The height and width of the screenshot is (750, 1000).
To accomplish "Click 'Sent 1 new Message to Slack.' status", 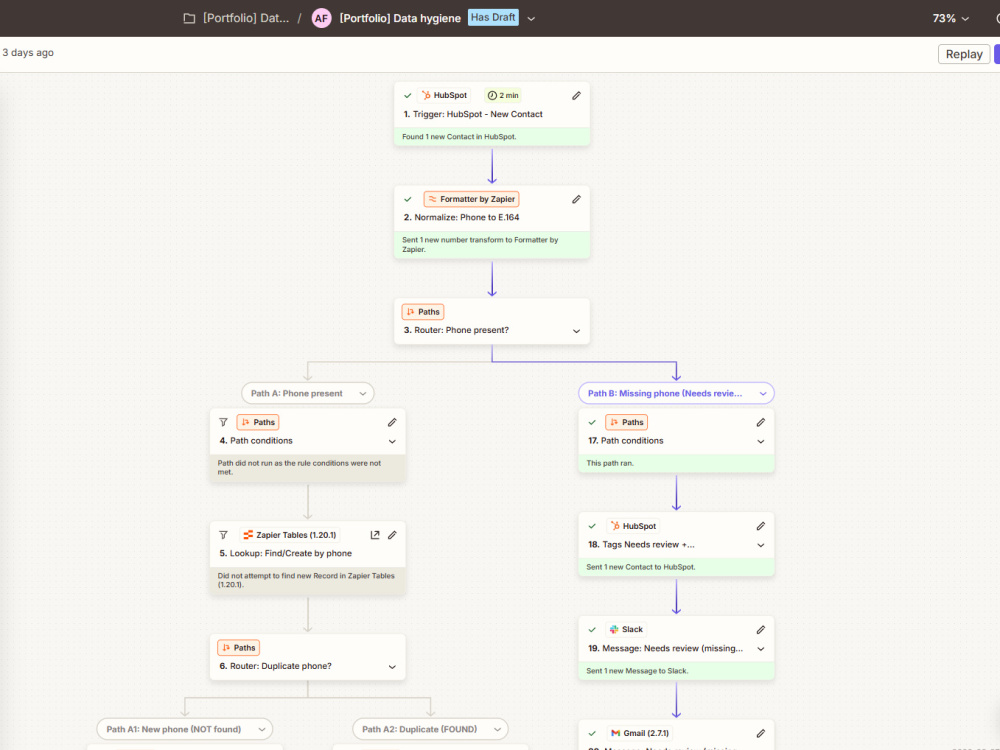I will pos(637,671).
